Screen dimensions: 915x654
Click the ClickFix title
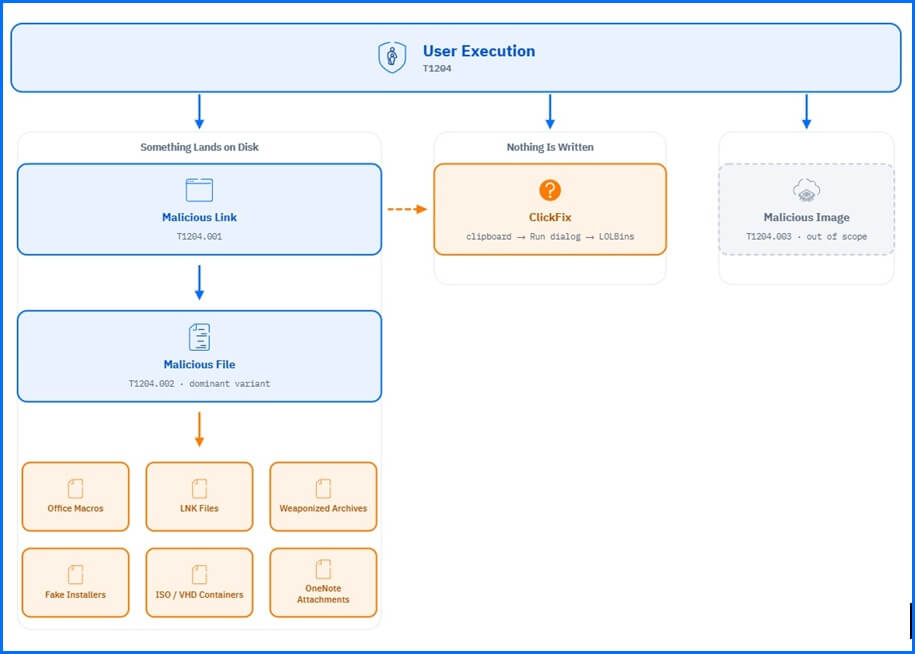point(550,217)
